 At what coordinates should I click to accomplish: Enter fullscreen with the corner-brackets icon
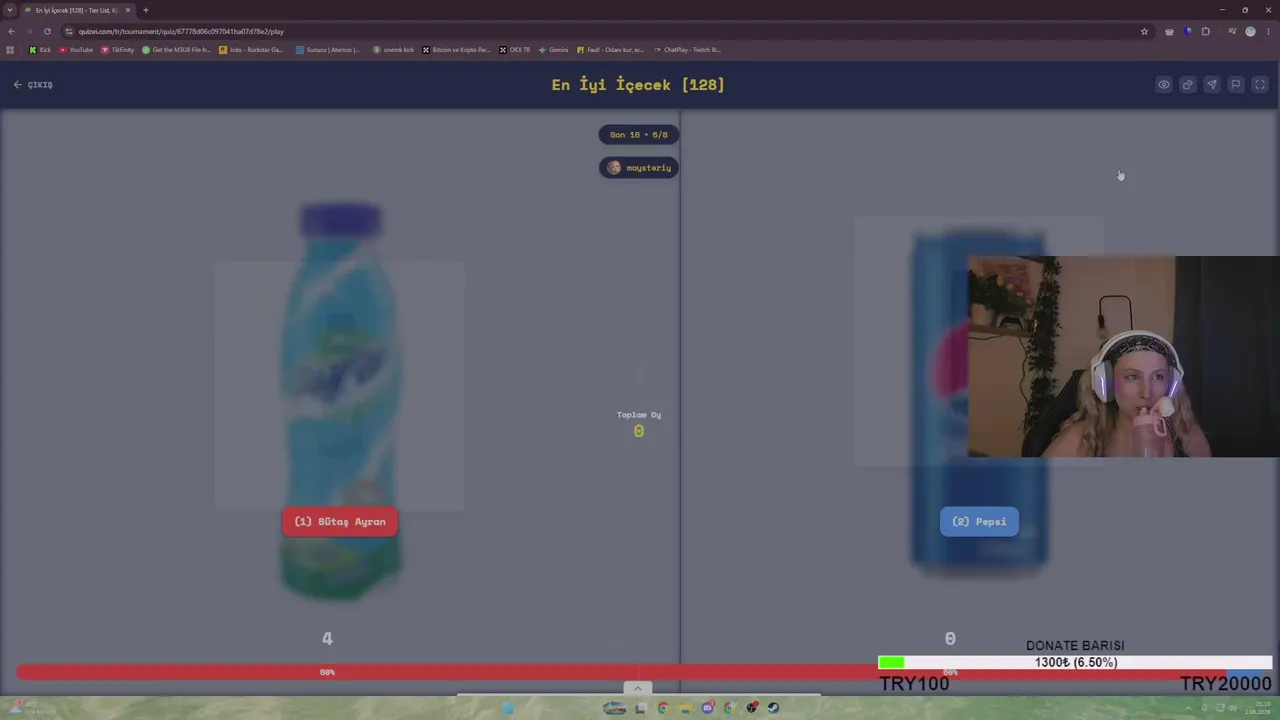tap(1260, 85)
